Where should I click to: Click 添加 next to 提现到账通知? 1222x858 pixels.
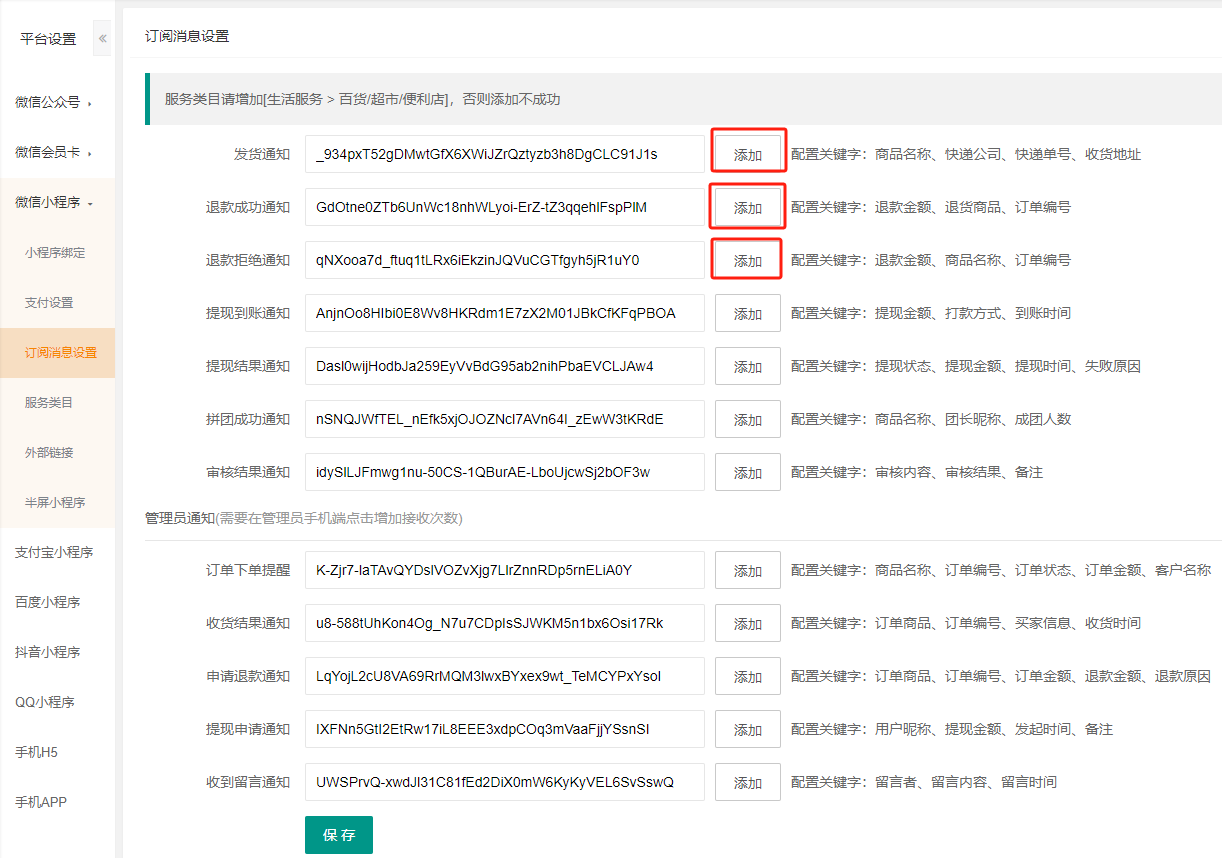point(747,313)
